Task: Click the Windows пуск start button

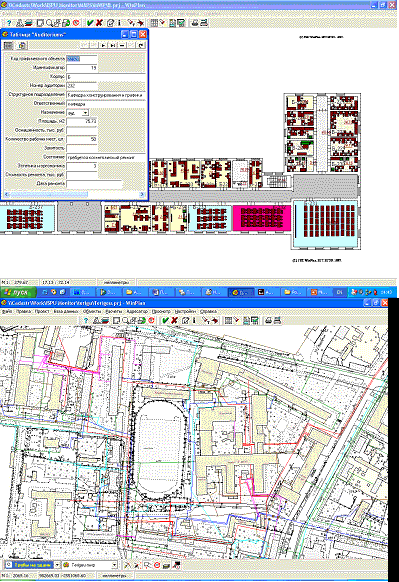Action: pyautogui.click(x=18, y=292)
